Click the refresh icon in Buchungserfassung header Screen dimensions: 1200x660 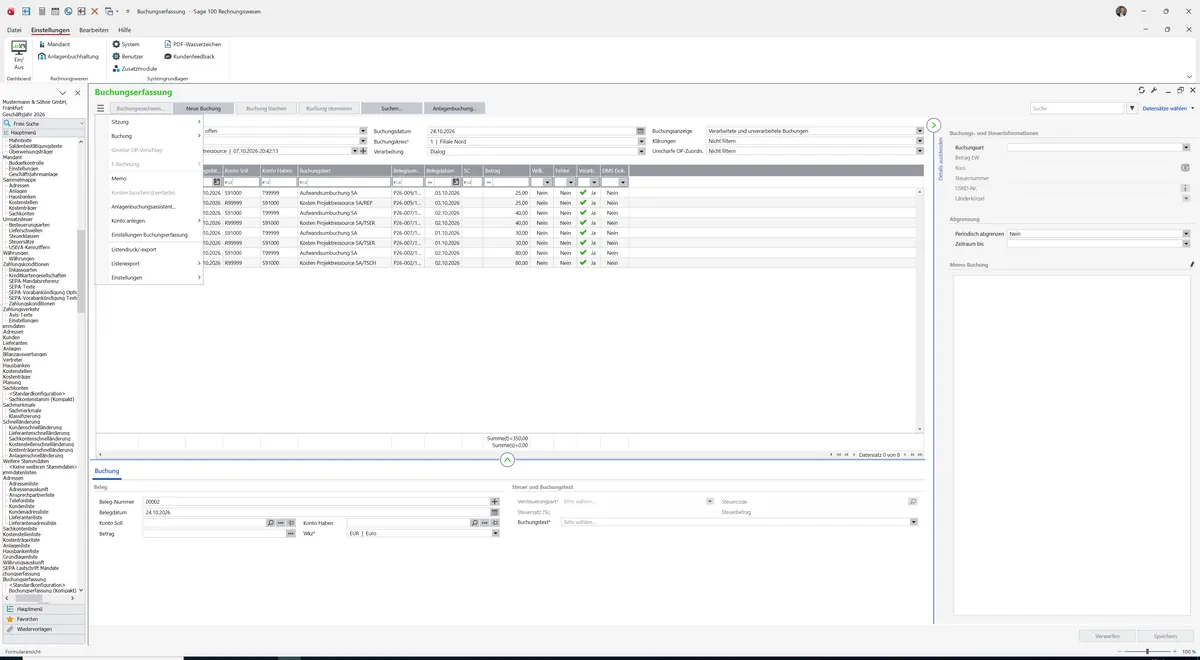point(1141,91)
